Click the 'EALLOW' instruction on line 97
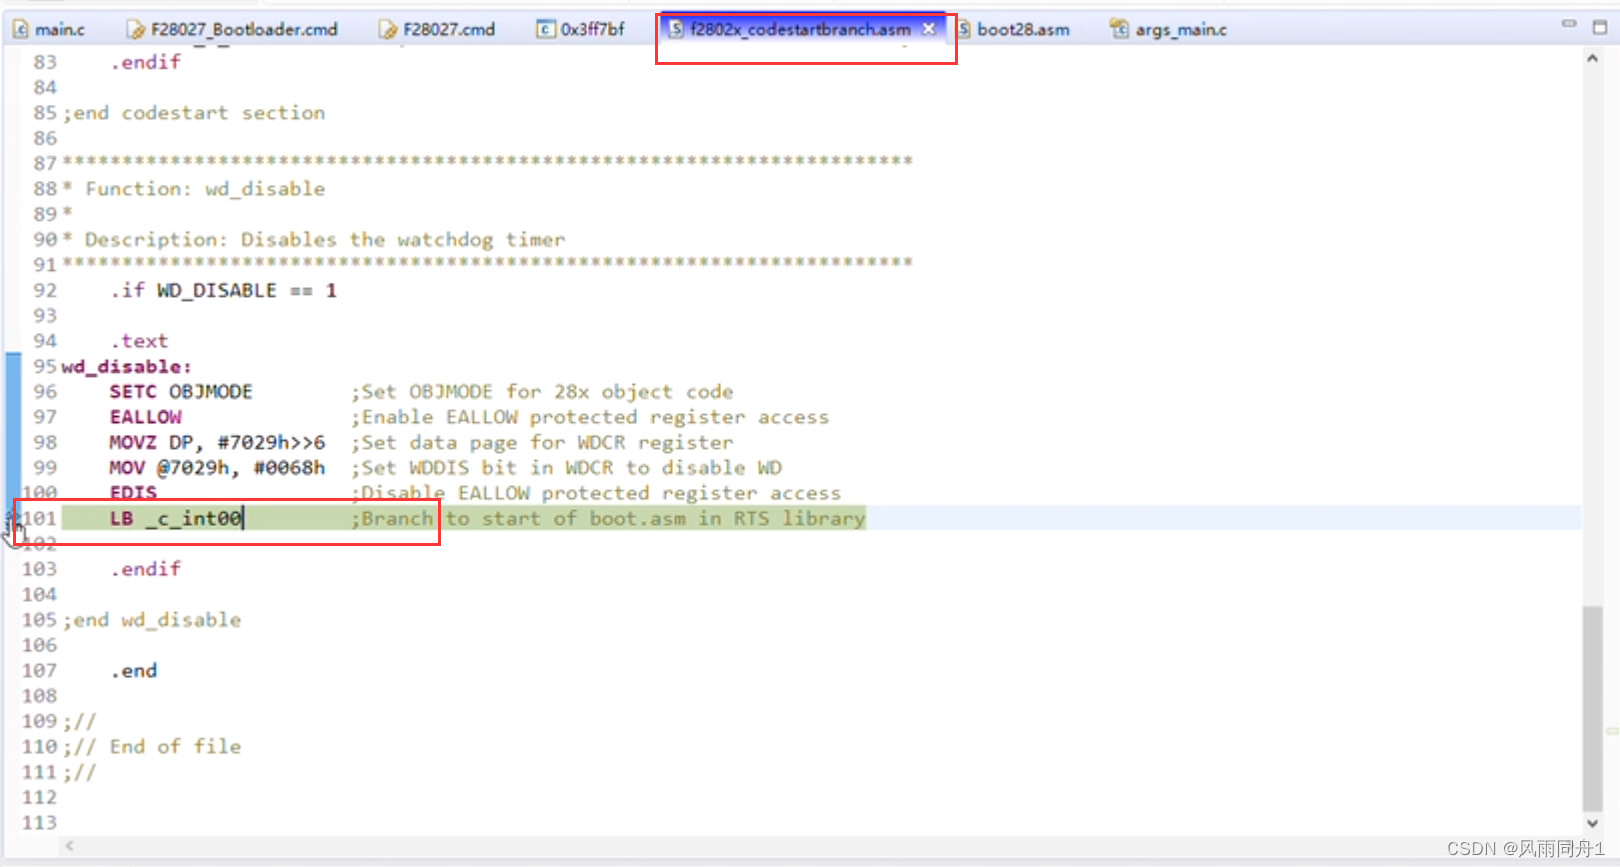The height and width of the screenshot is (867, 1620). 146,417
